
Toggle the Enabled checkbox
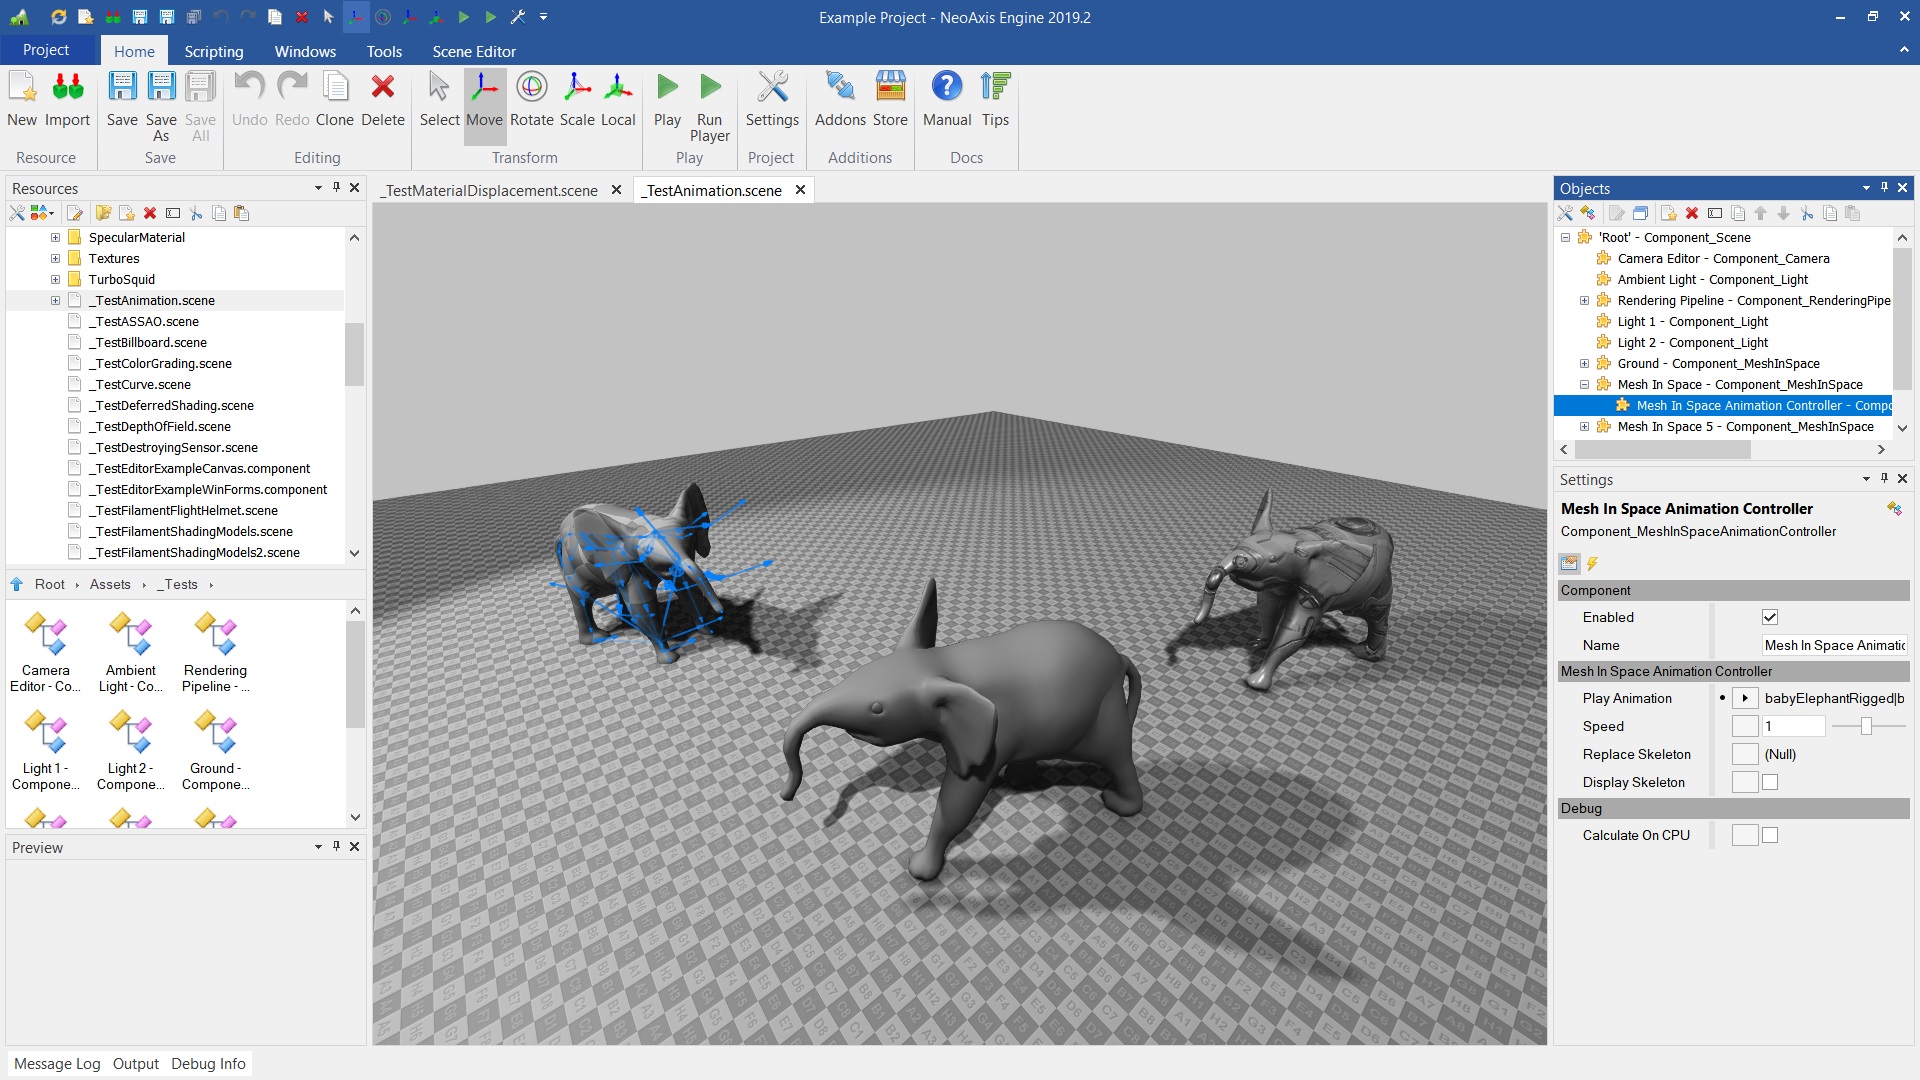click(1770, 617)
